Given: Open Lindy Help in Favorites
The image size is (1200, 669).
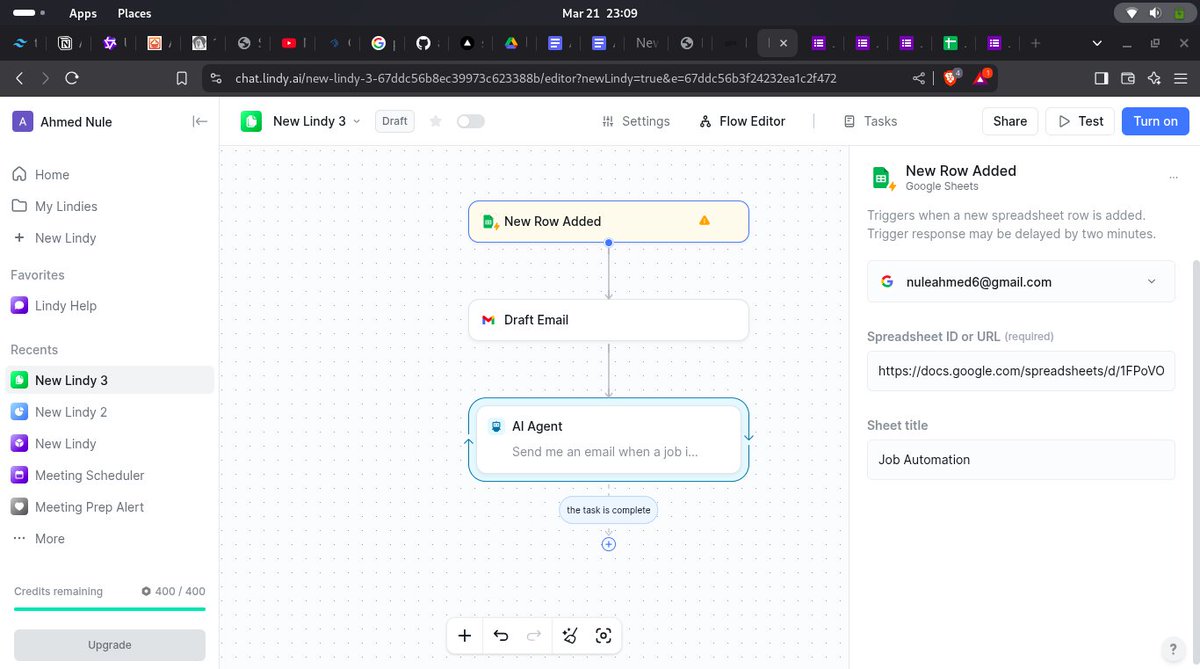Looking at the screenshot, I should pos(66,306).
